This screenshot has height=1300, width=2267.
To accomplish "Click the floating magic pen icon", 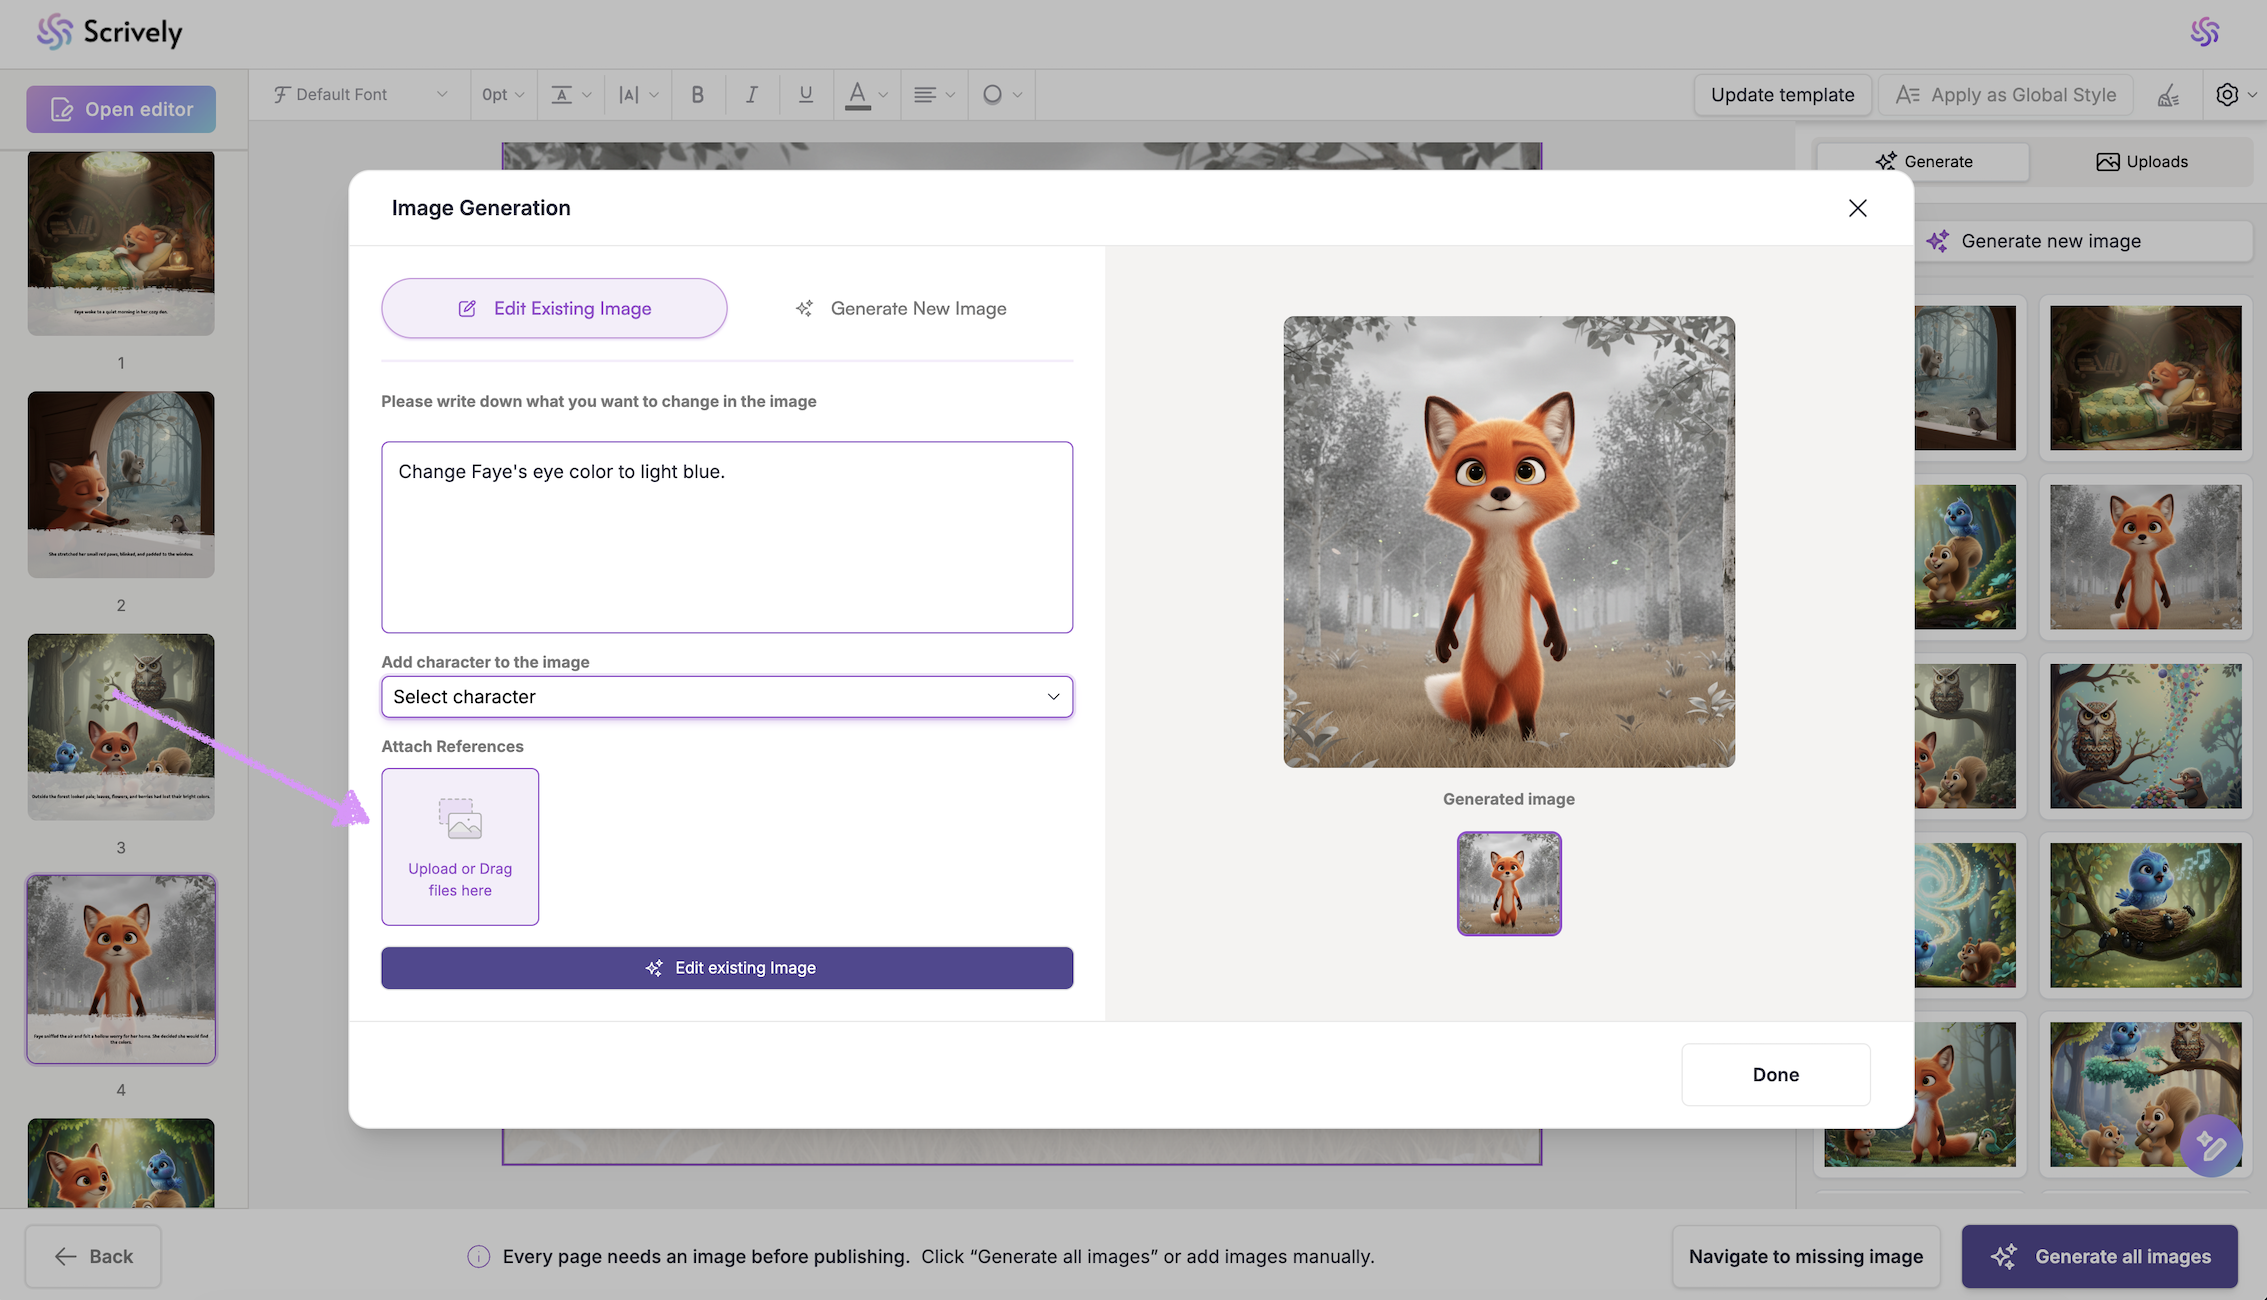I will [x=2211, y=1146].
